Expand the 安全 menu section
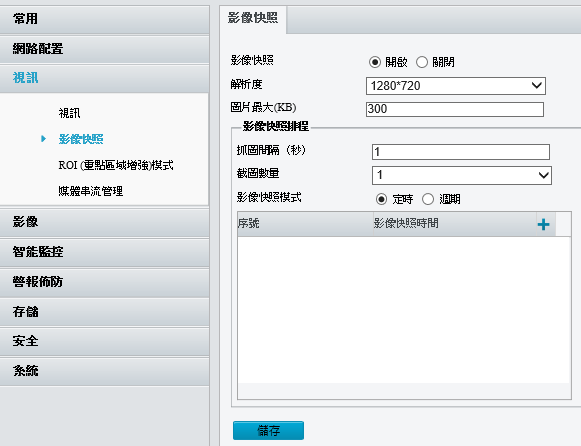The width and height of the screenshot is (581, 446). 104,341
